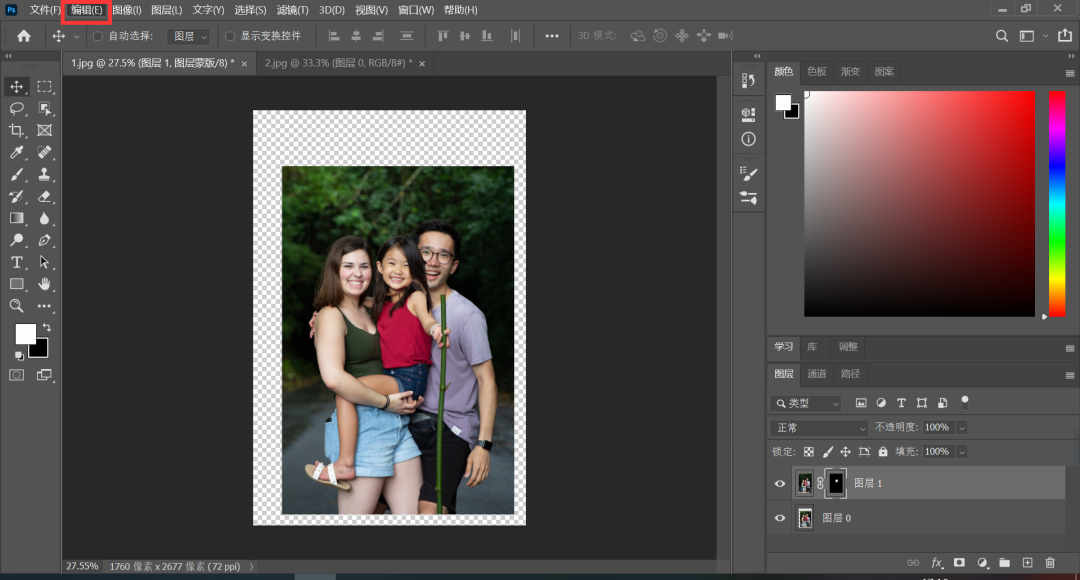Viewport: 1080px width, 580px height.
Task: Change screen mode icon in toolbox
Action: pos(45,375)
